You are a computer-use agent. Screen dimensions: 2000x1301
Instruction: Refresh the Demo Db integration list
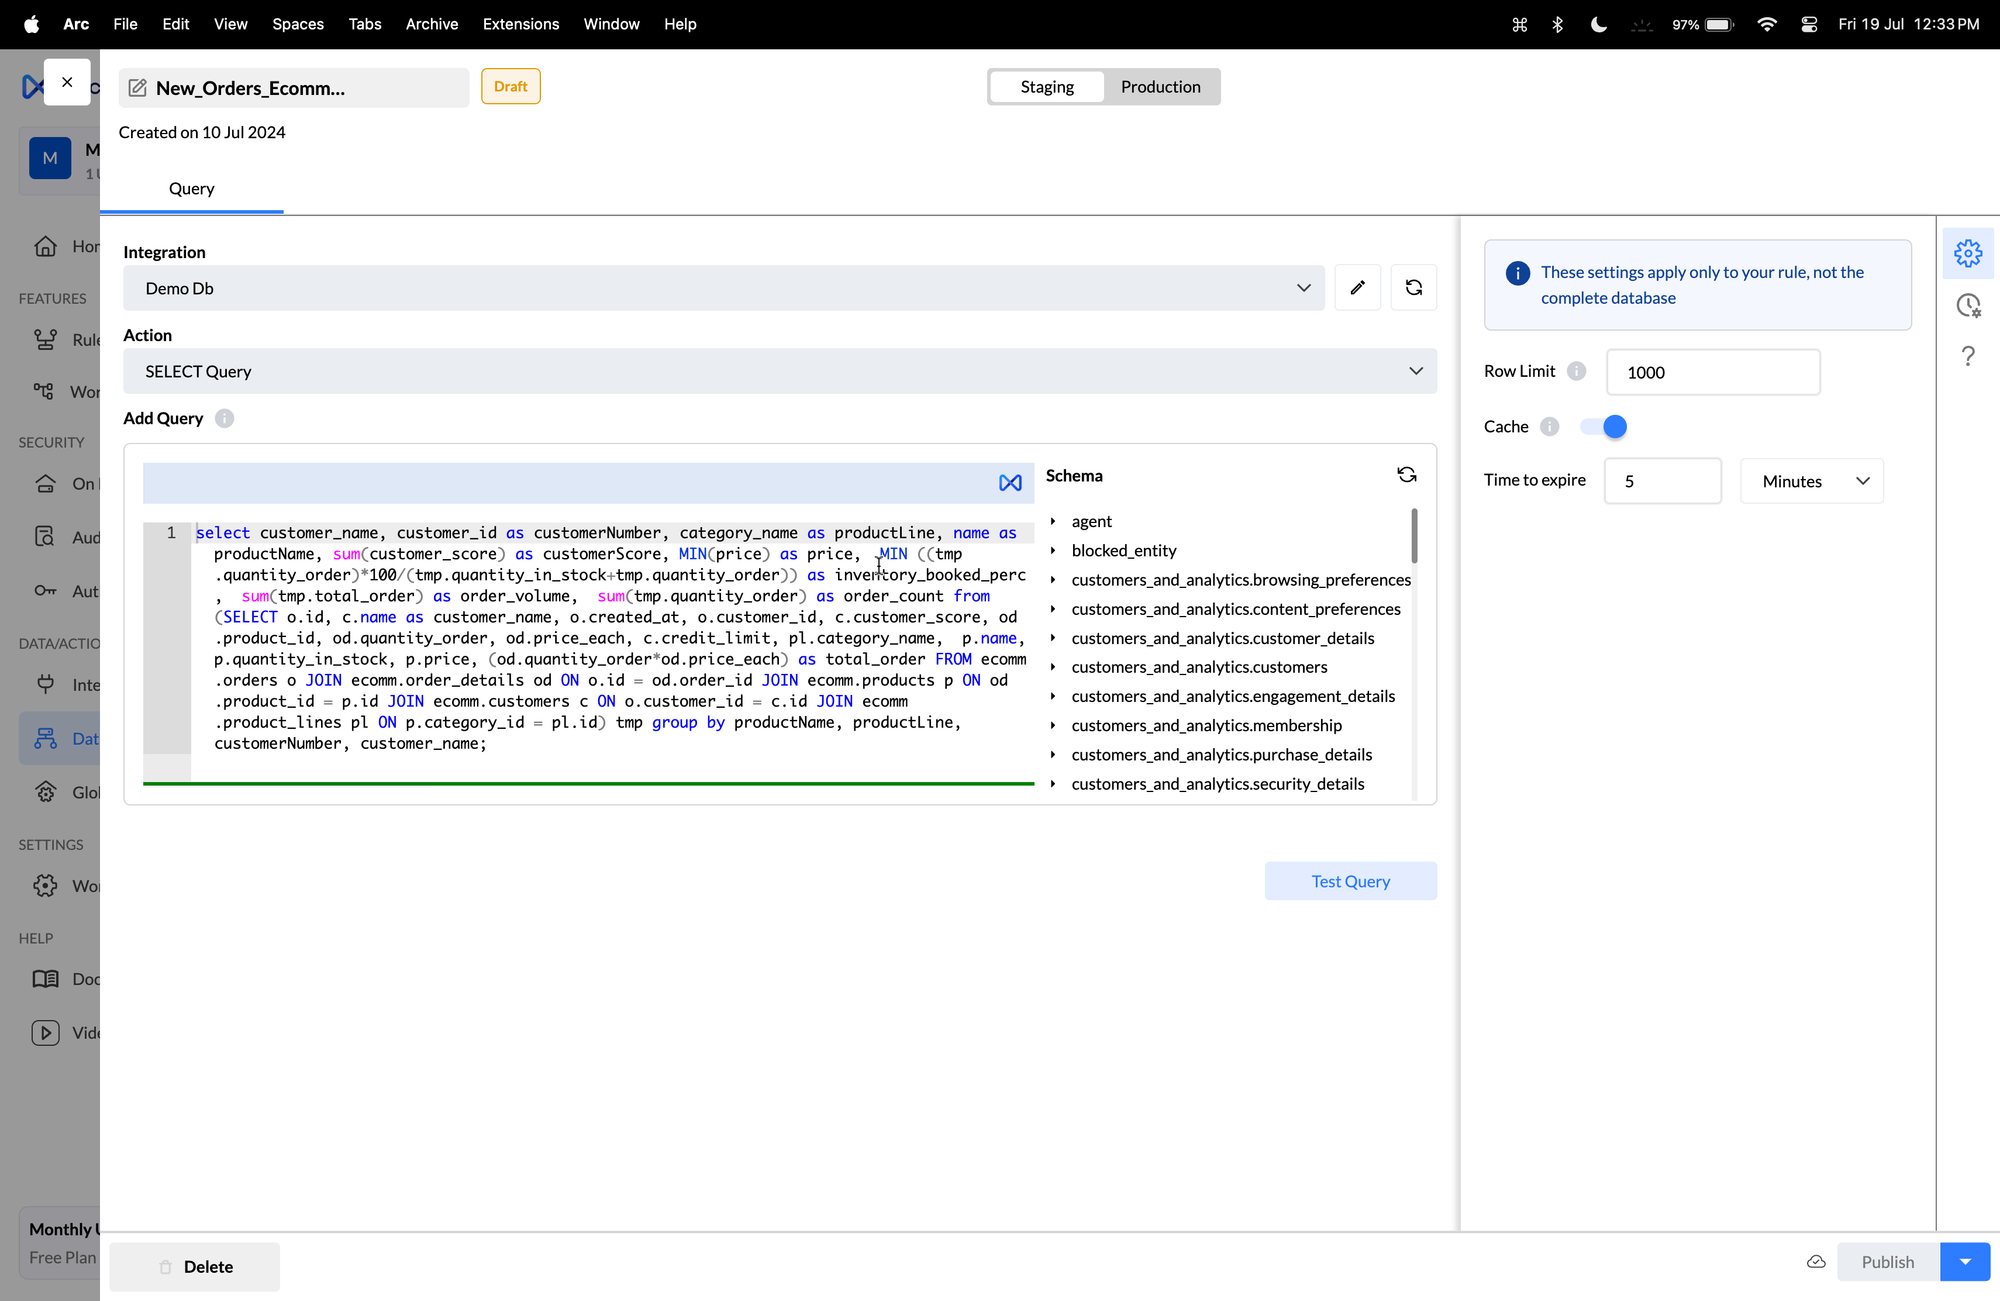1413,288
